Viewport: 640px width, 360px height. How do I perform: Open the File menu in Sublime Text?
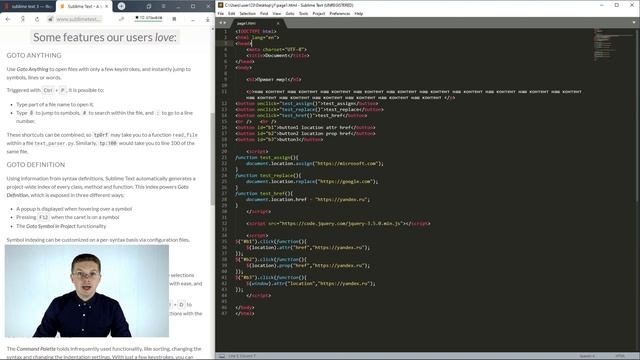click(x=221, y=13)
